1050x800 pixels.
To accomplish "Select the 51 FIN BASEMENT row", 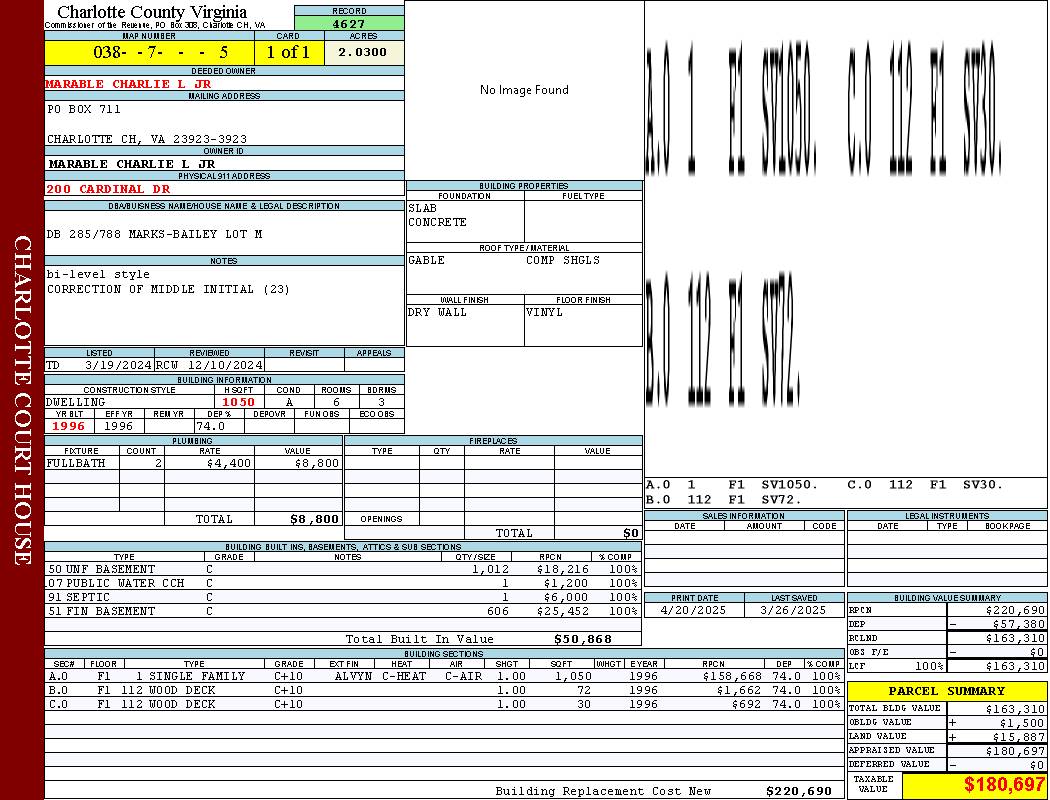I will [x=342, y=612].
